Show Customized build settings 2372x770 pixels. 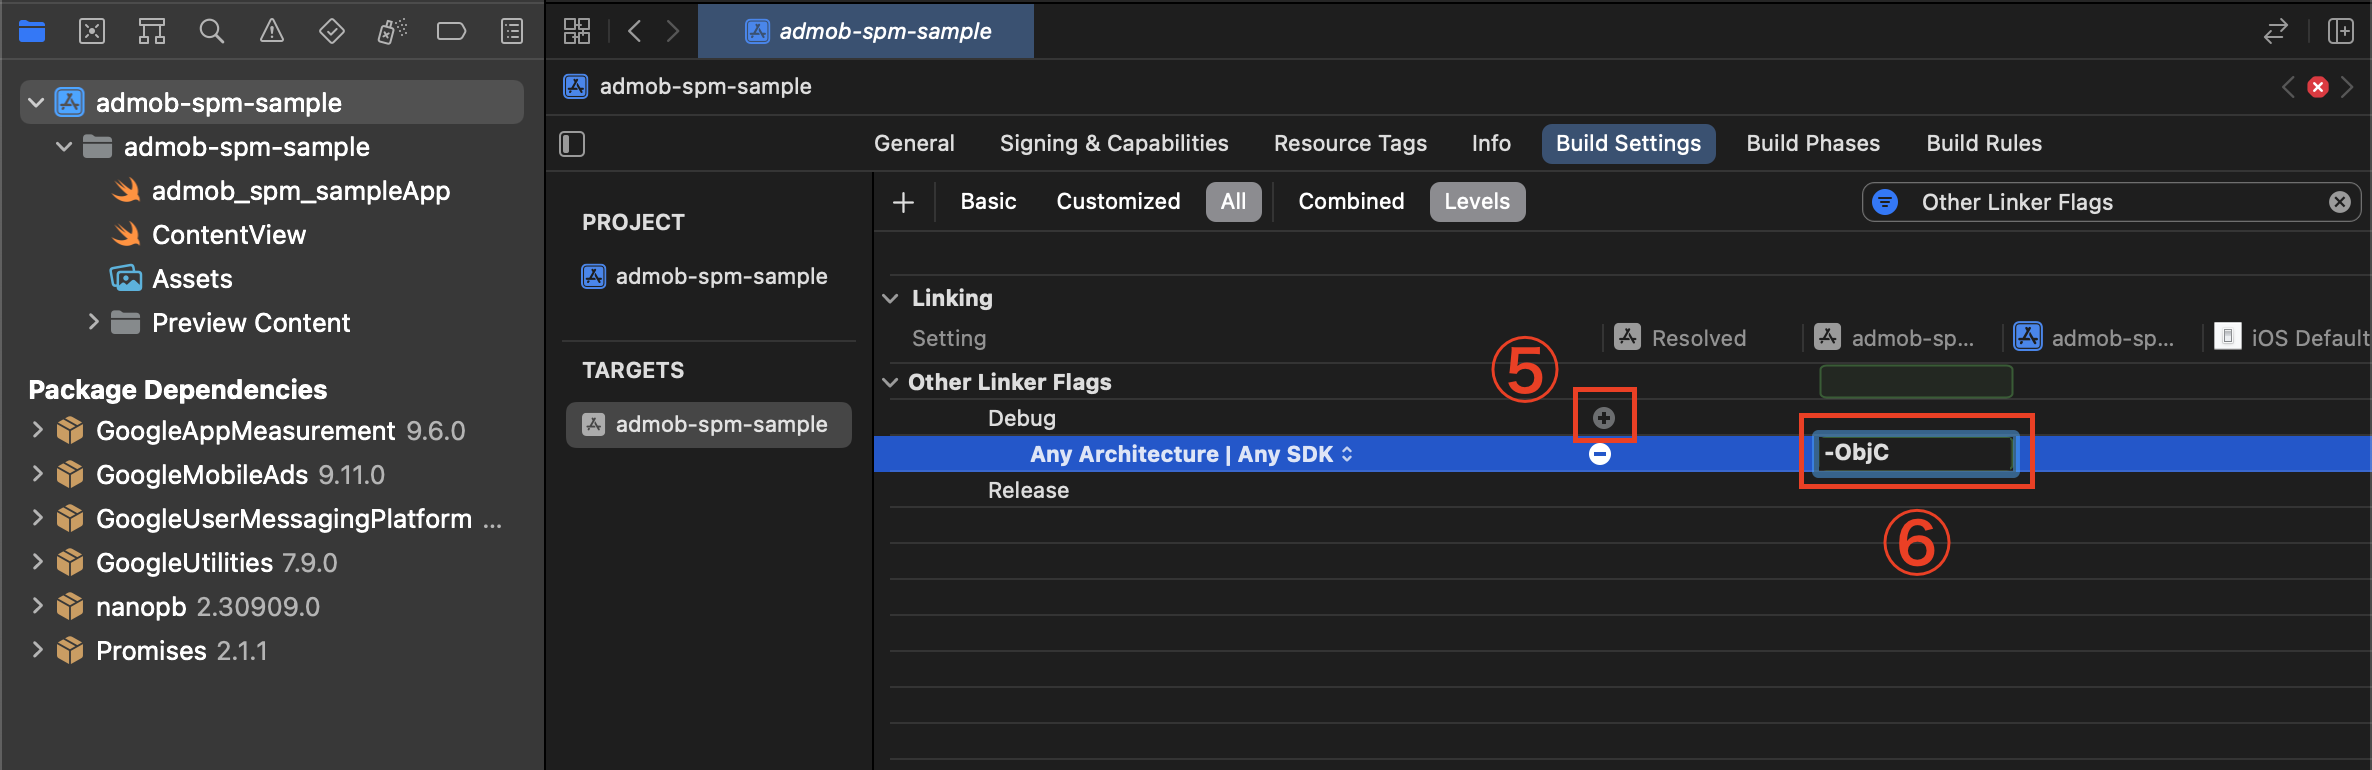[x=1118, y=202]
